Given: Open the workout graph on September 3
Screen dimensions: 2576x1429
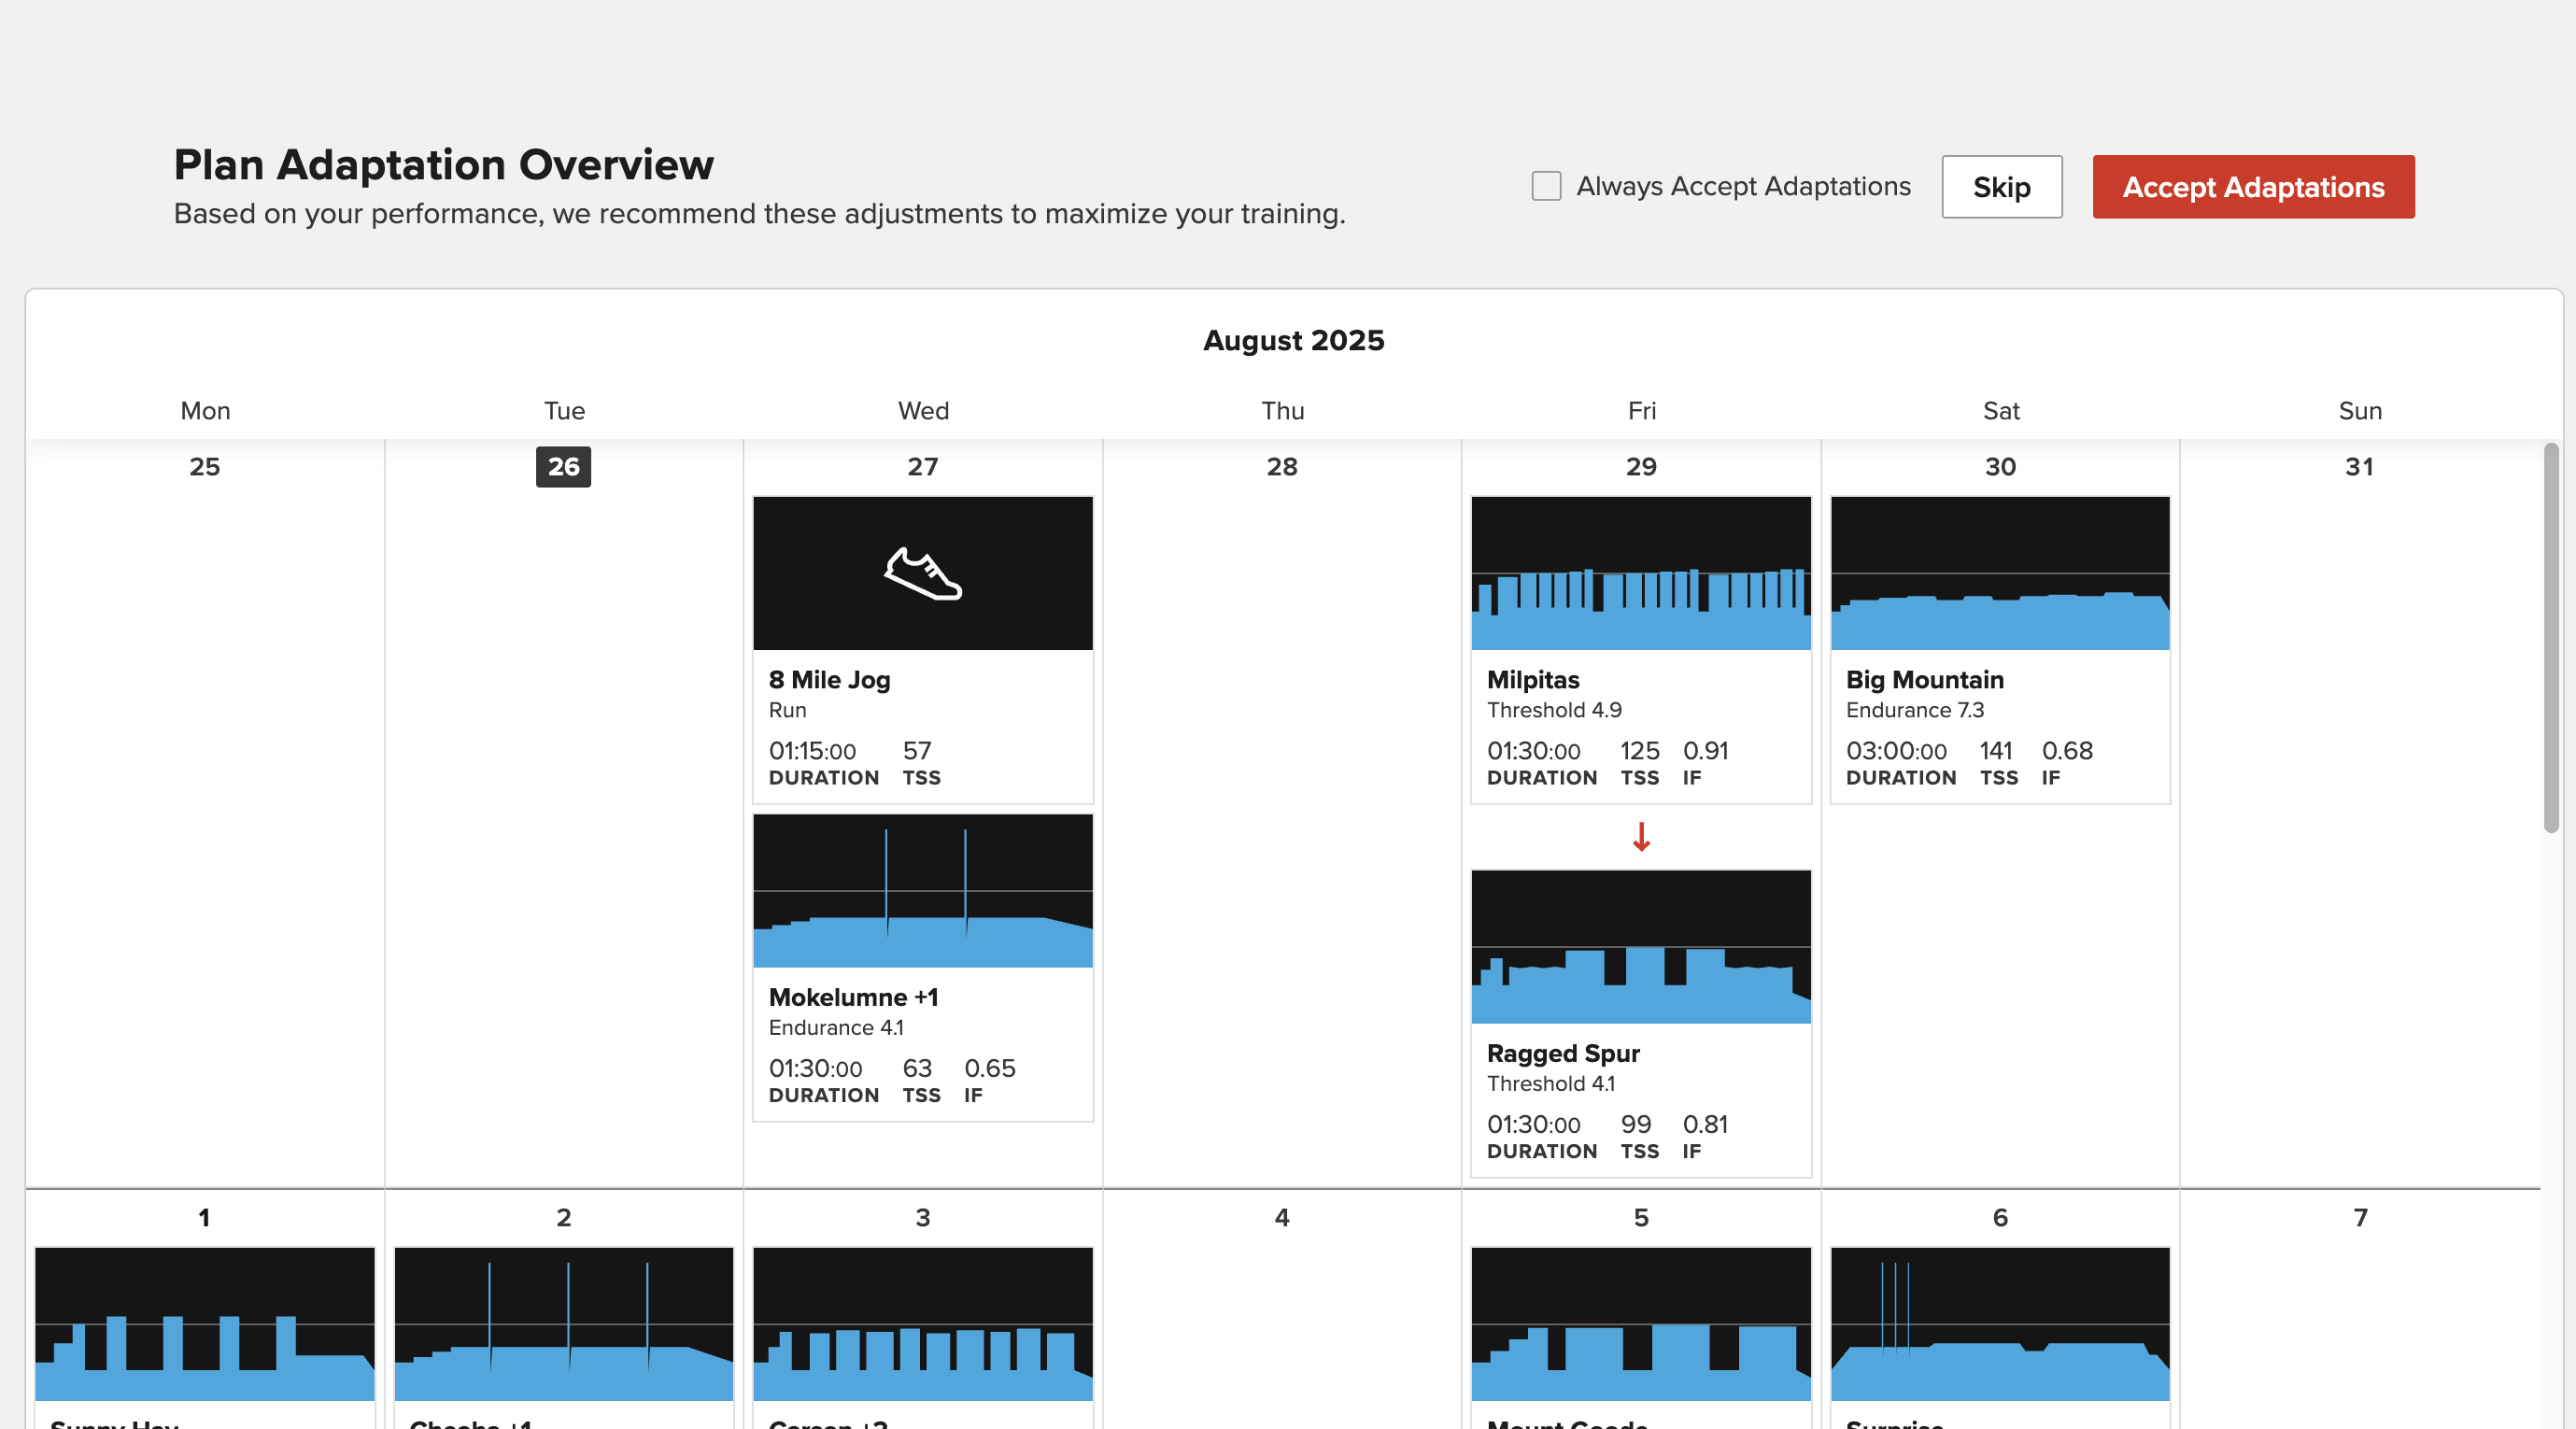Looking at the screenshot, I should (x=922, y=1323).
